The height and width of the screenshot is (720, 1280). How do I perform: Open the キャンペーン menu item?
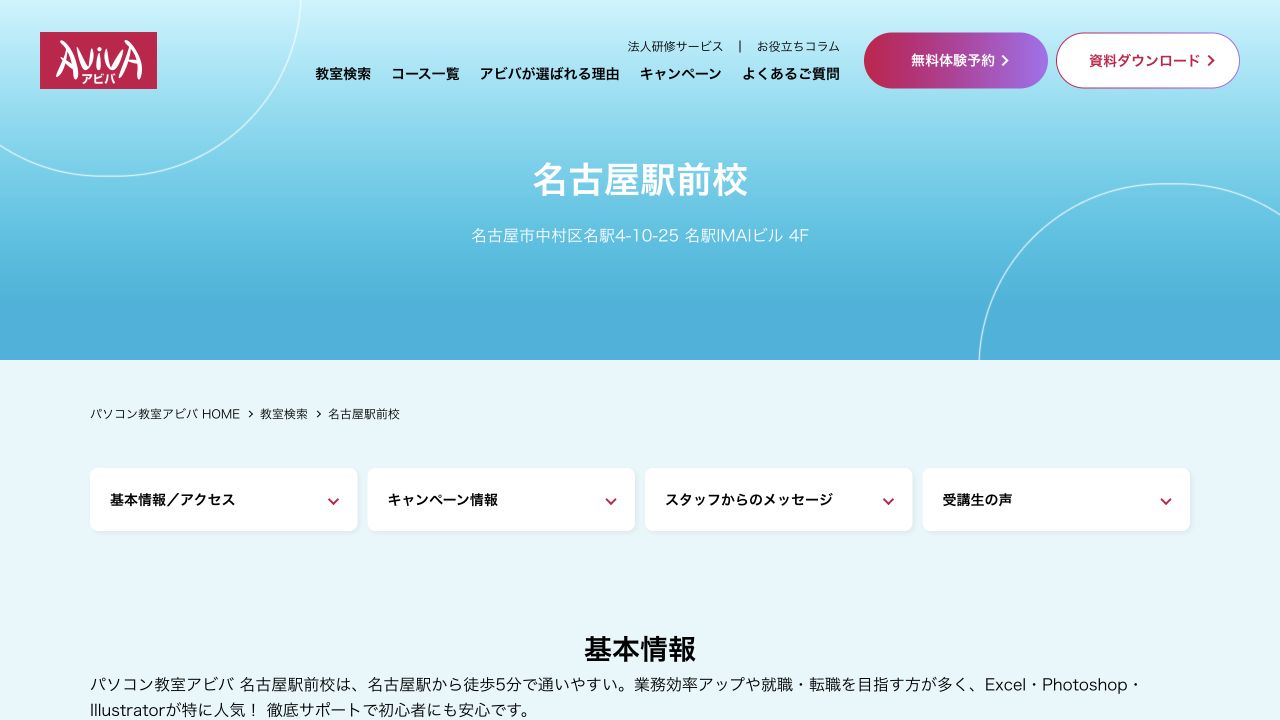tap(680, 74)
